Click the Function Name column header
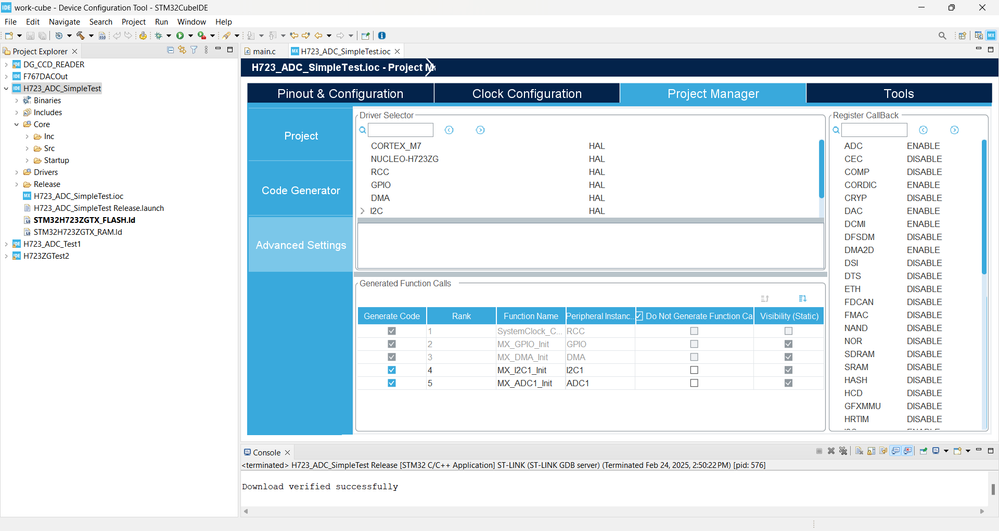 coord(531,316)
